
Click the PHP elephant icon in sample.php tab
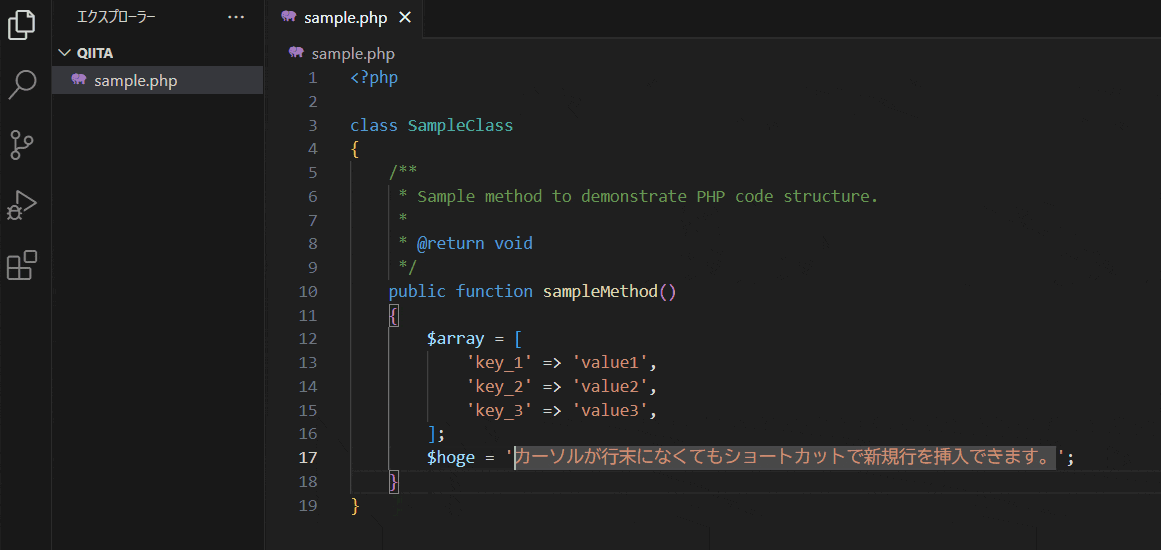point(289,17)
